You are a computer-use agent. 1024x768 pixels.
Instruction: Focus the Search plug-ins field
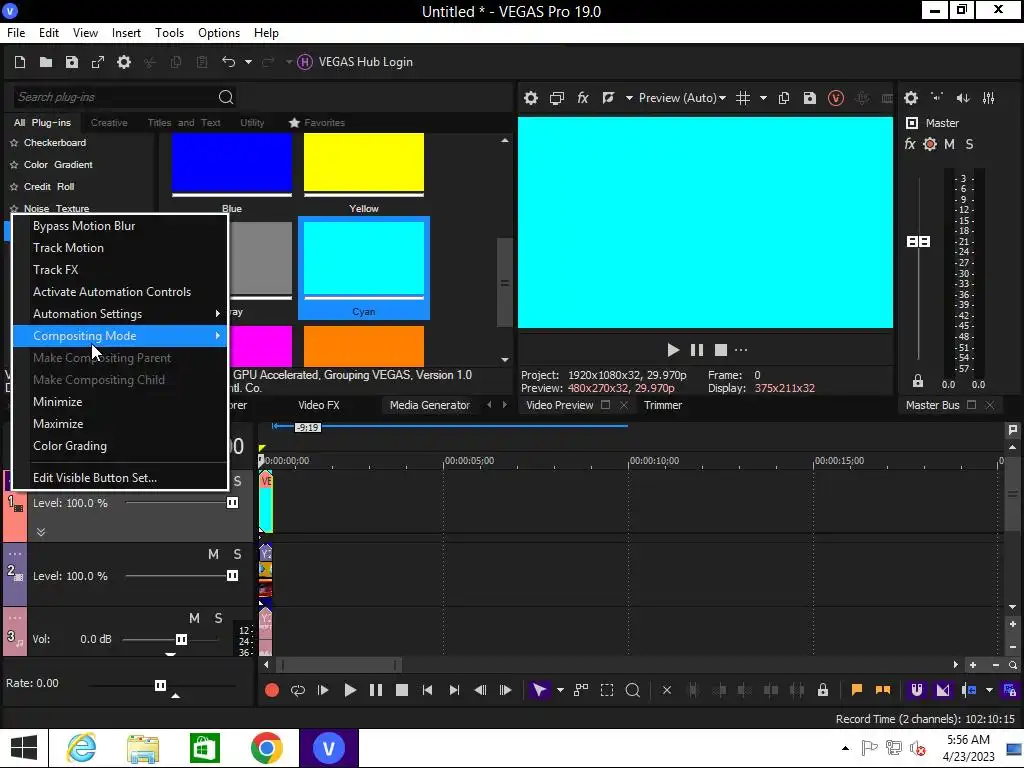[x=114, y=97]
